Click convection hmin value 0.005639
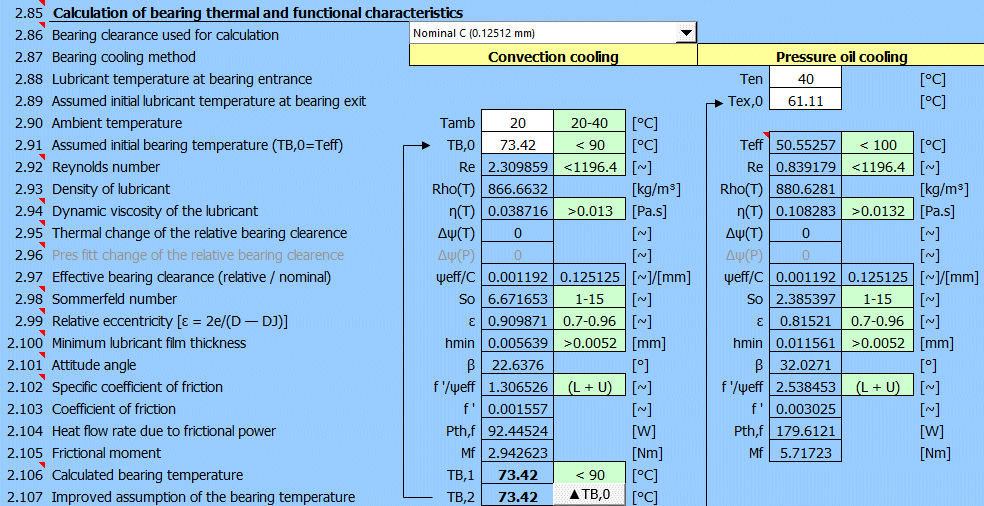The height and width of the screenshot is (506, 984). (x=517, y=343)
